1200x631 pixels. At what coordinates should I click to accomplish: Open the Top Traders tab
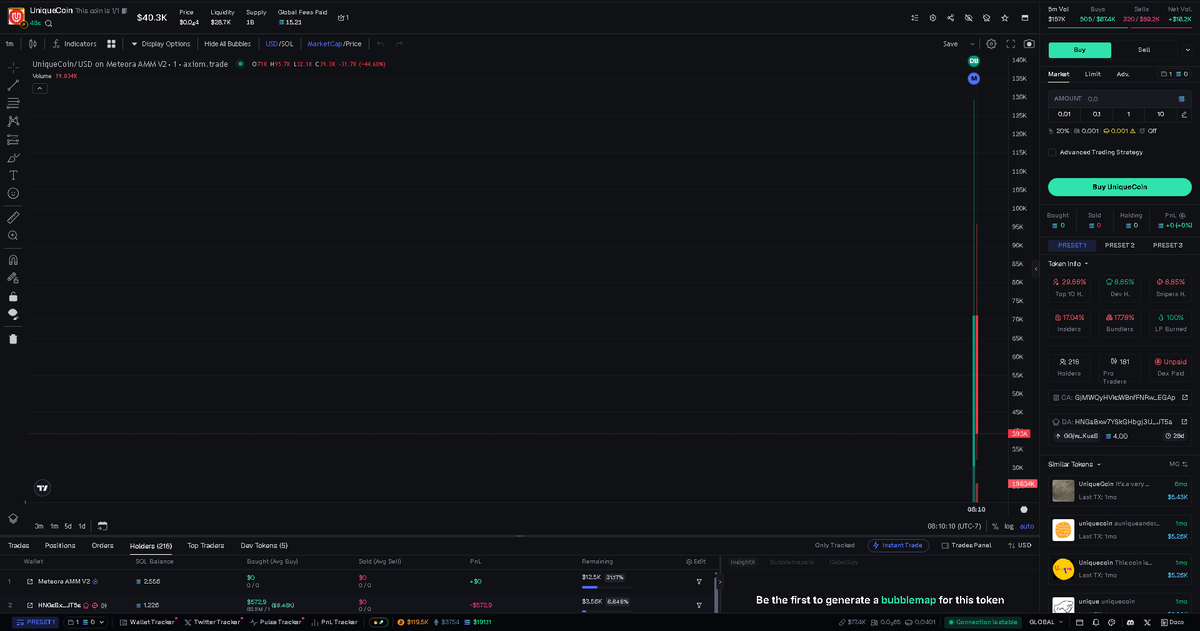[205, 546]
